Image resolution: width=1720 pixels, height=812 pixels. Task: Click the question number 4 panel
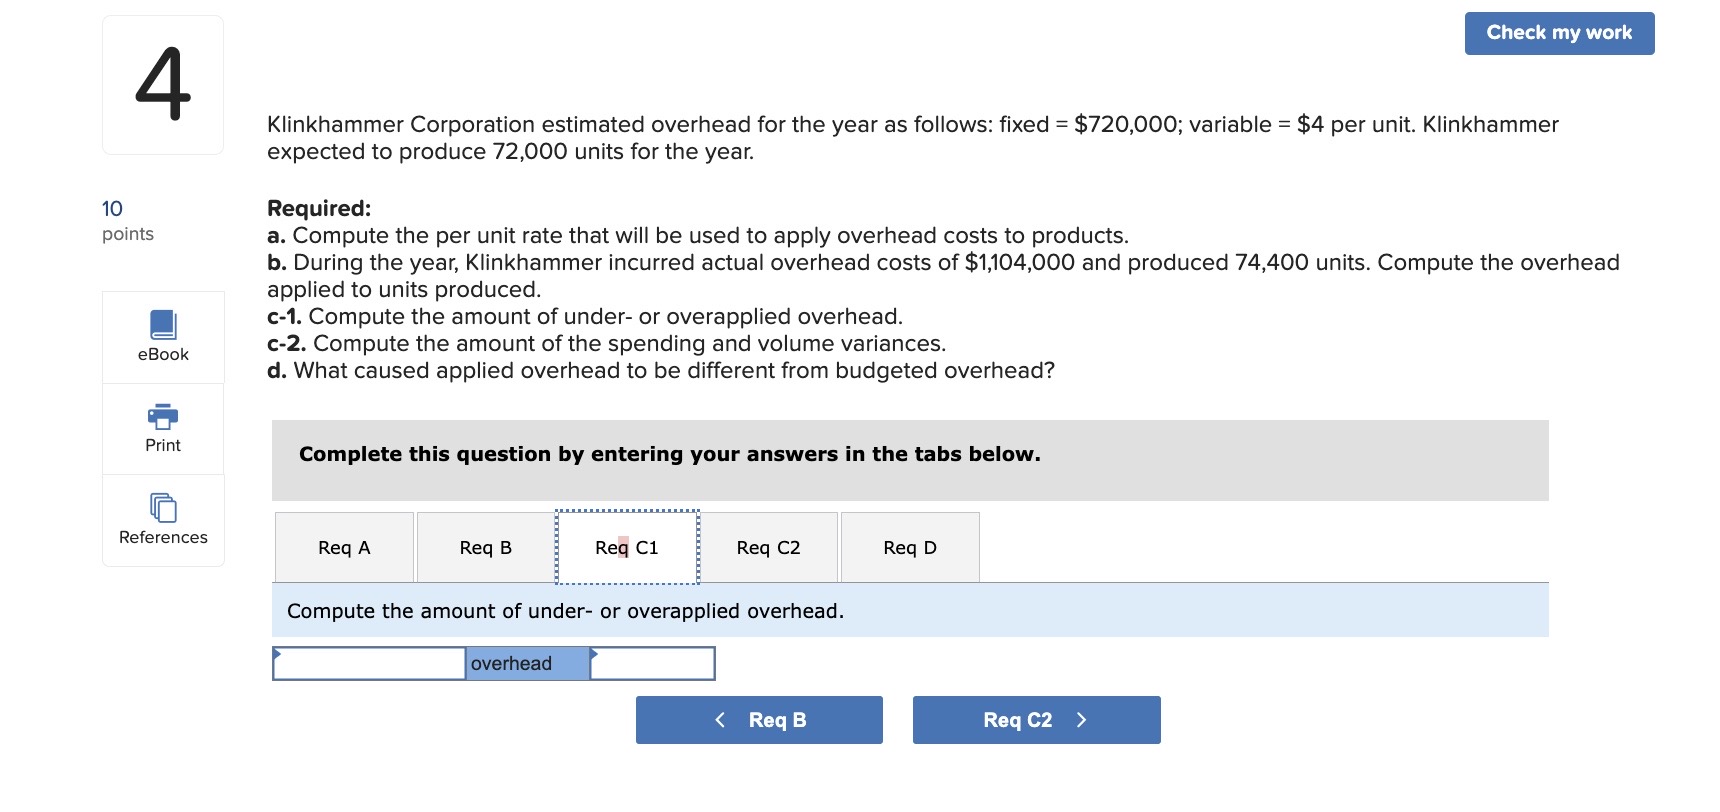(x=162, y=83)
